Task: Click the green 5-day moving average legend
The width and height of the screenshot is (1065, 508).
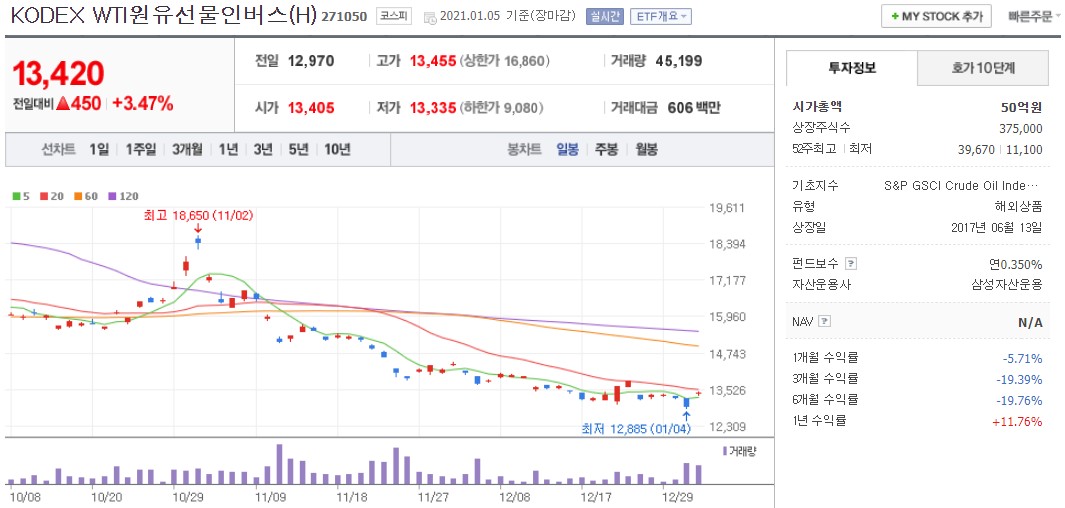Action: click(x=22, y=196)
